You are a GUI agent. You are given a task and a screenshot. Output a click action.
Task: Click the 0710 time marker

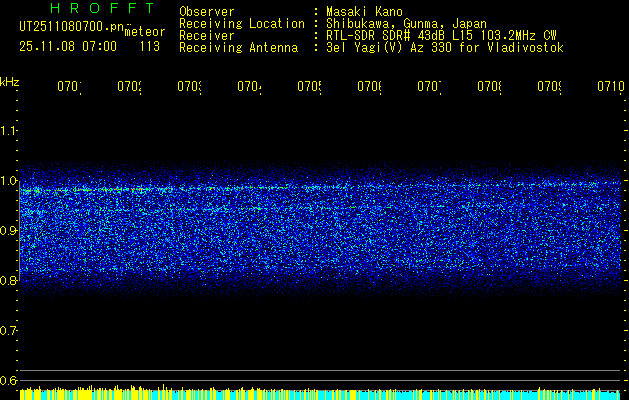point(611,87)
